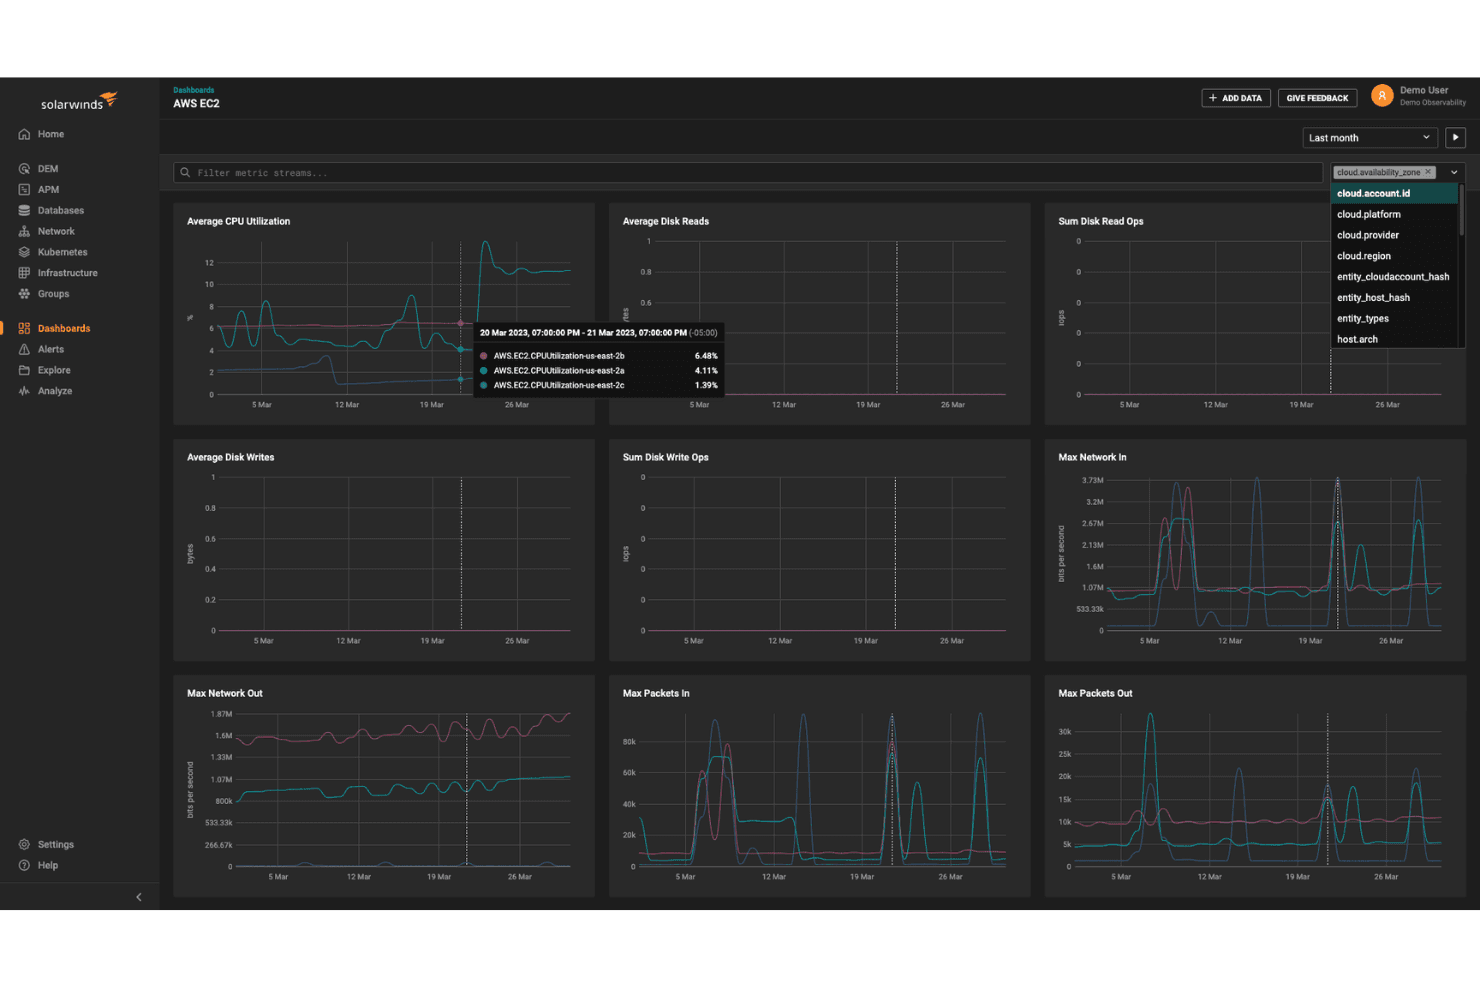Open the Groups sidebar icon
1480x987 pixels.
[24, 294]
